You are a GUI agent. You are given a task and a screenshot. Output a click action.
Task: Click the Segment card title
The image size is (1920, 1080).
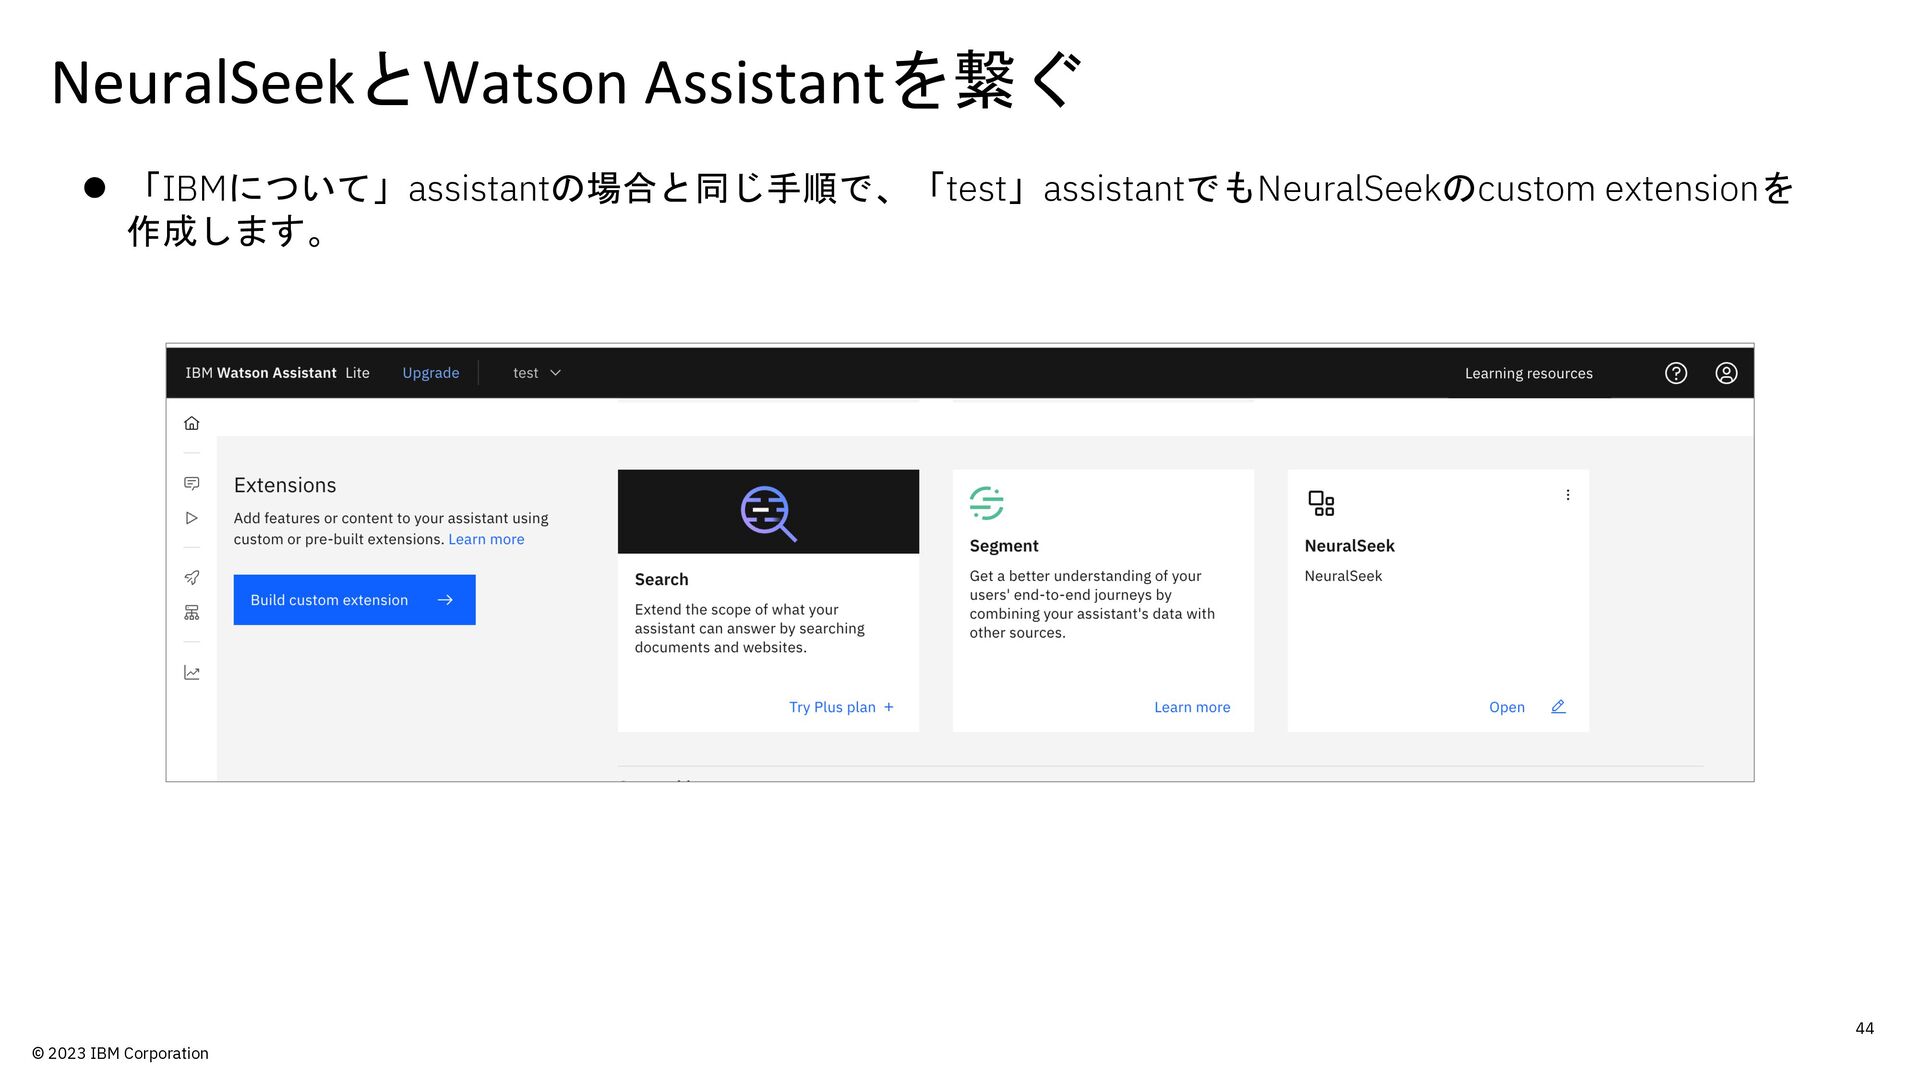[1004, 546]
